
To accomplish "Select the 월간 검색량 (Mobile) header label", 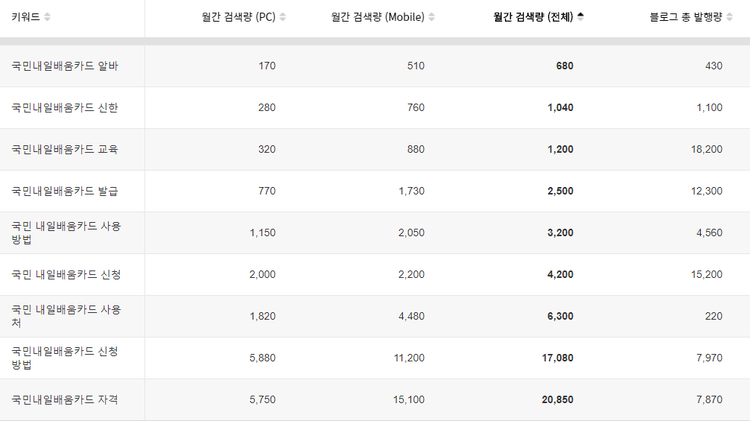I will pos(378,17).
